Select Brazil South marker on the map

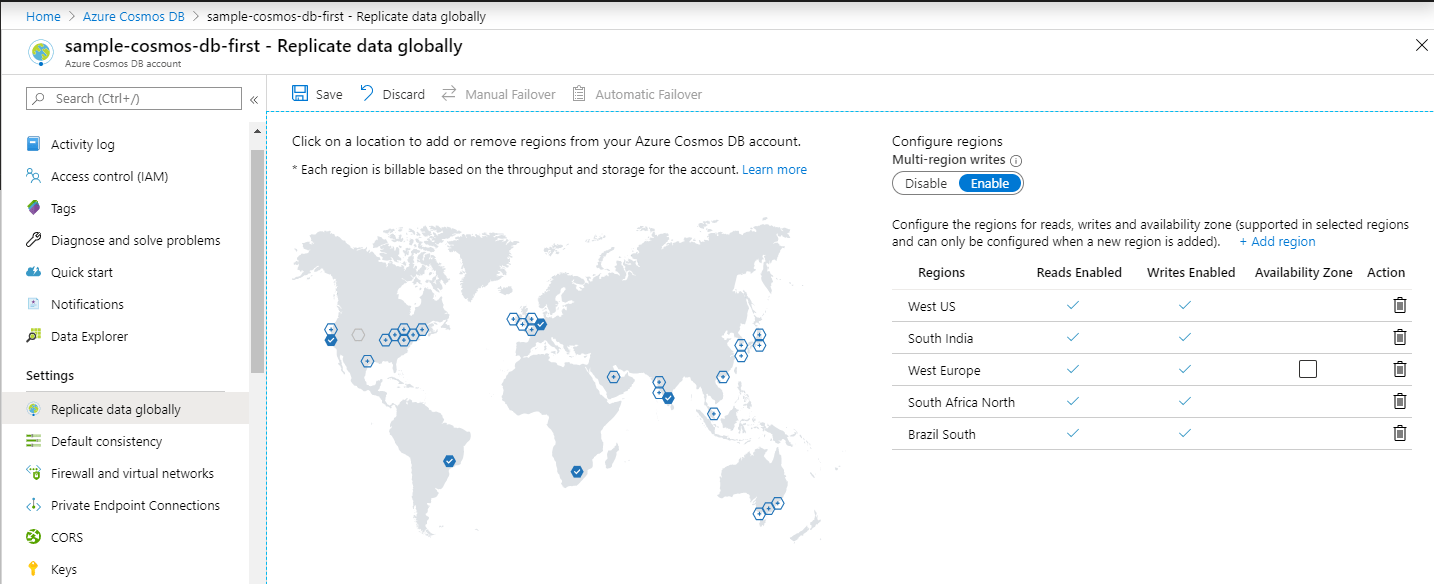pos(450,460)
